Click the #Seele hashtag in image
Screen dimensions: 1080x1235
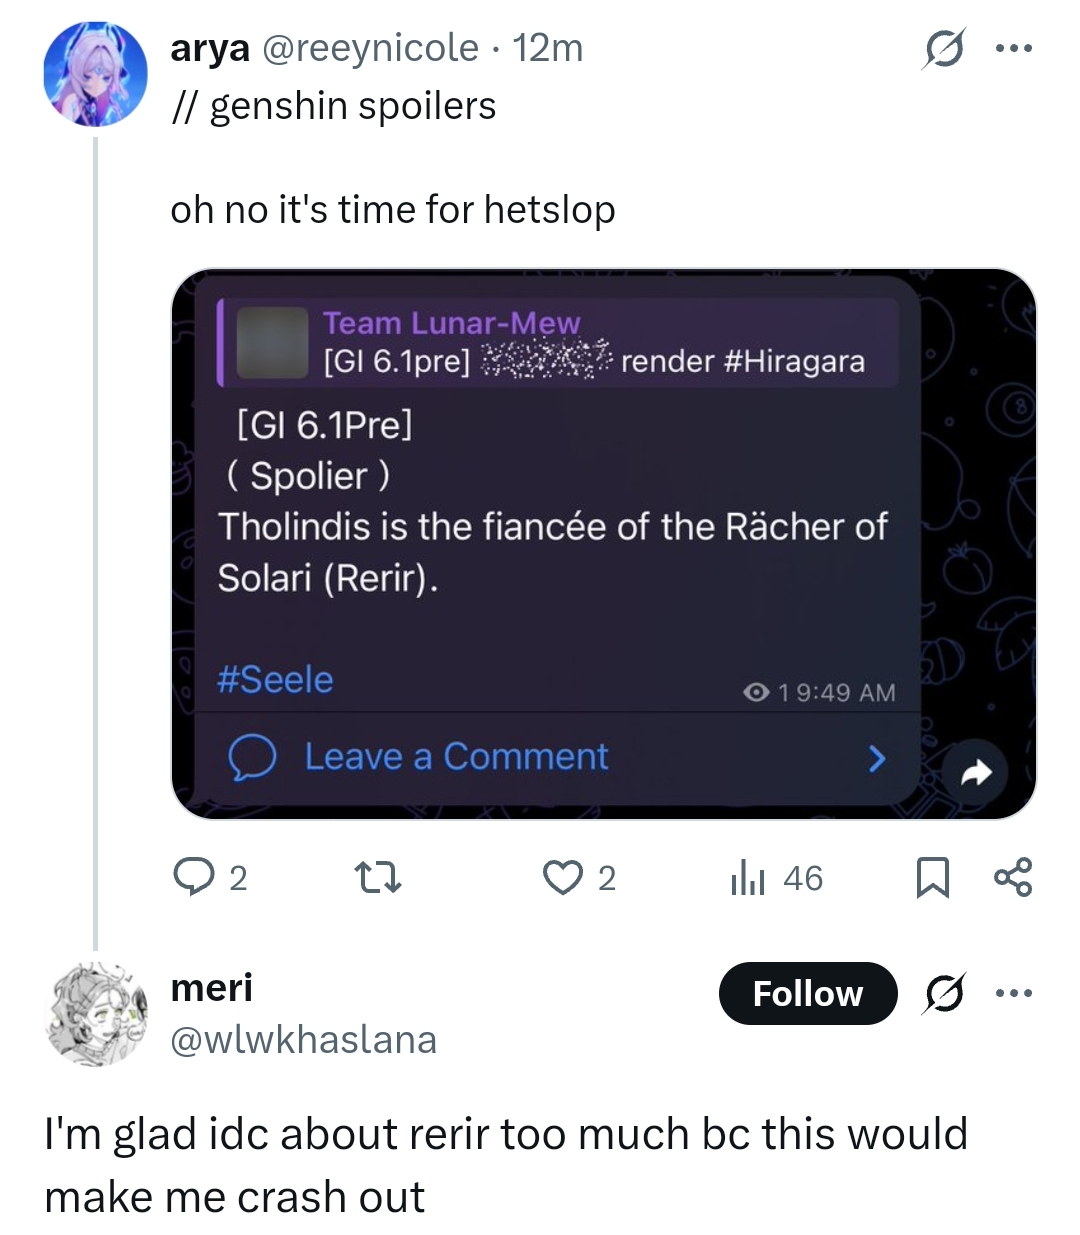pyautogui.click(x=275, y=680)
